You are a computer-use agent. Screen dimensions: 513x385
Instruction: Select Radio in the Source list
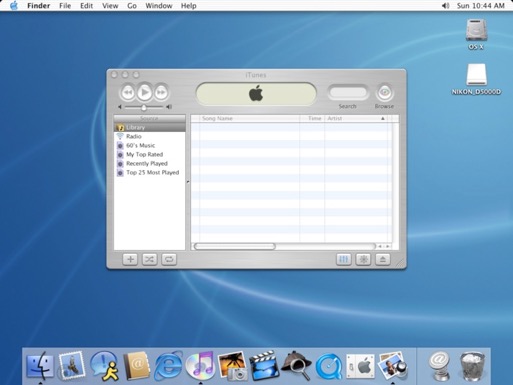click(149, 136)
